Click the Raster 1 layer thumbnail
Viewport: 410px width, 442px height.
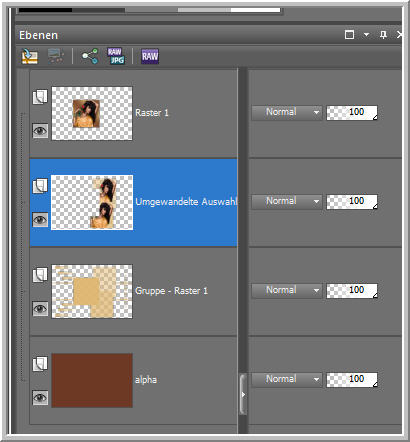92,113
